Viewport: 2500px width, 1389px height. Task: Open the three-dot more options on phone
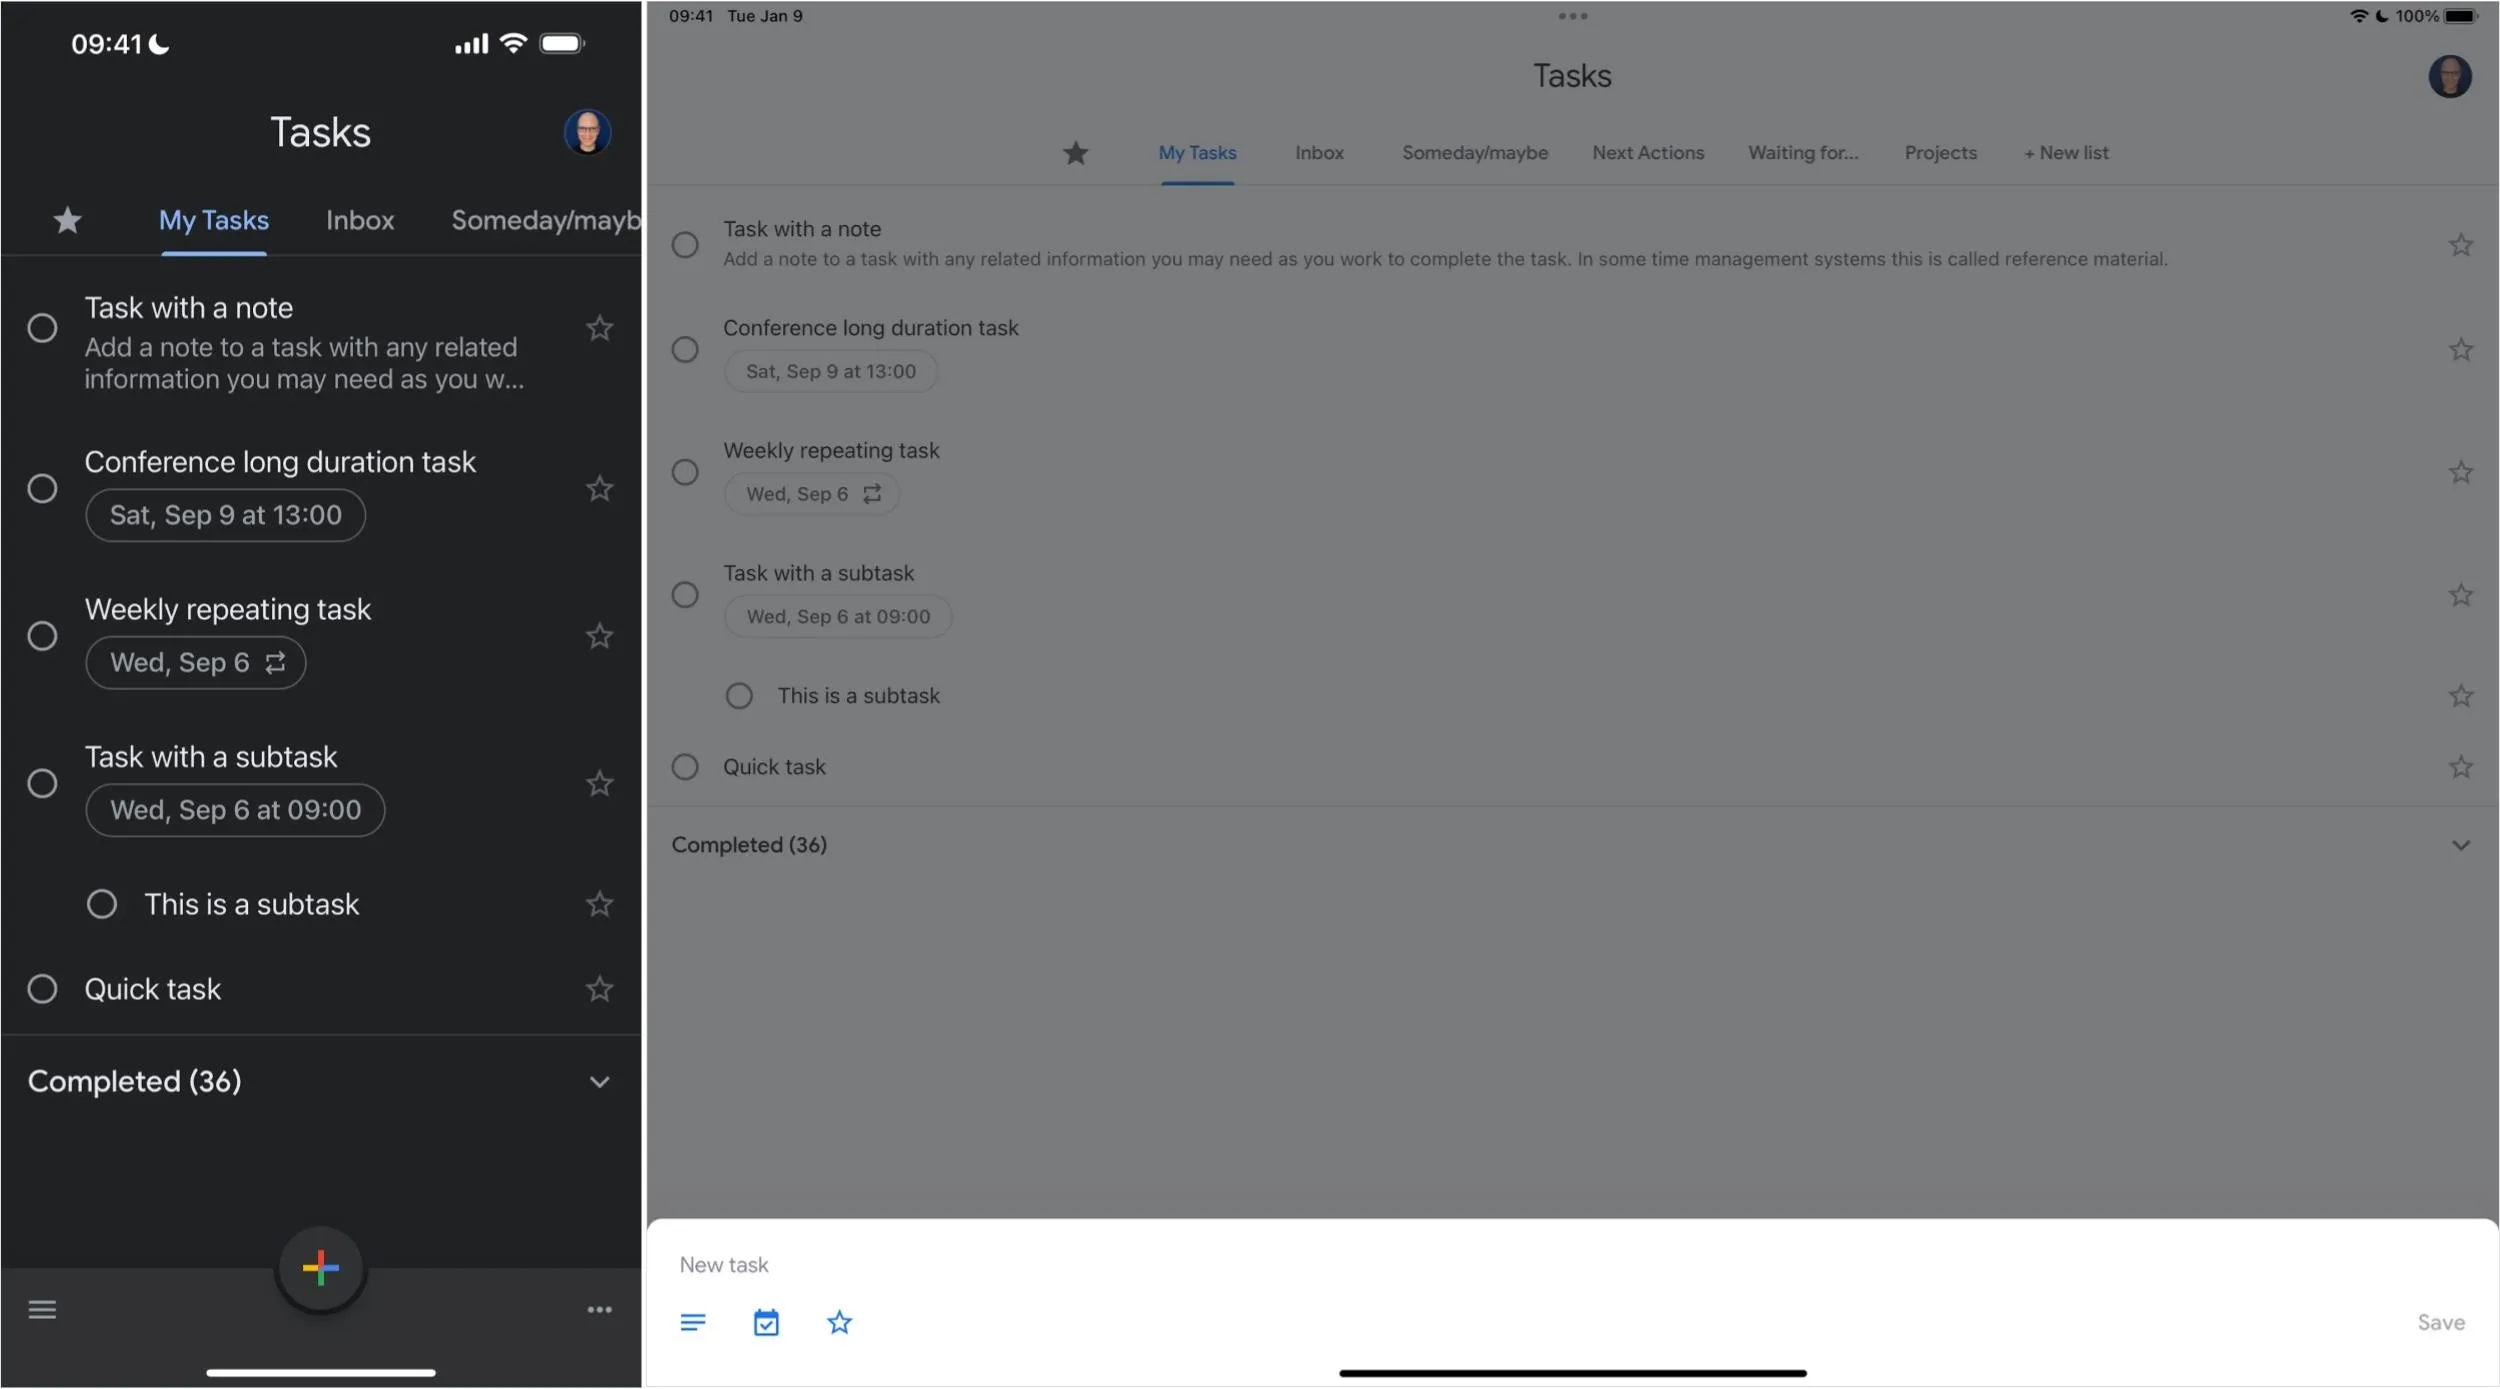(599, 1309)
